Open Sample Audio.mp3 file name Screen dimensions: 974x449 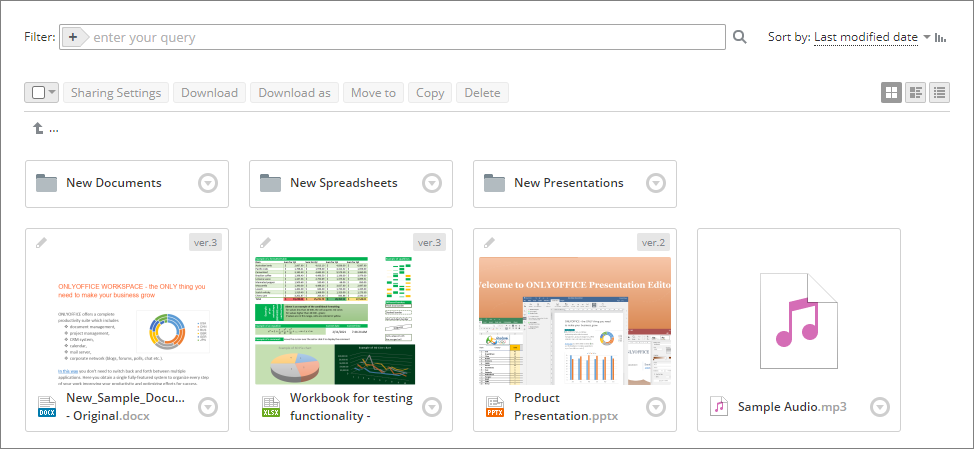pyautogui.click(x=793, y=407)
